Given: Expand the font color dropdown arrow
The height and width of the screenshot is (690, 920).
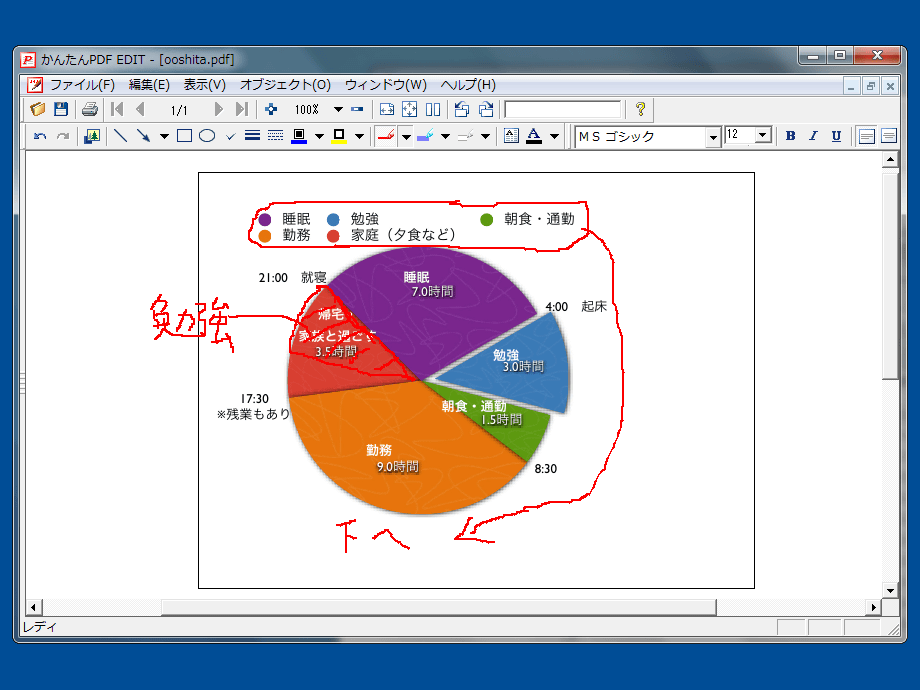Looking at the screenshot, I should pos(554,136).
